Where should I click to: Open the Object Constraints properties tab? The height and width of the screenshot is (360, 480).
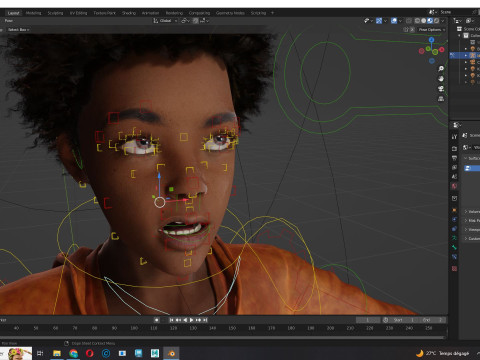click(x=454, y=229)
